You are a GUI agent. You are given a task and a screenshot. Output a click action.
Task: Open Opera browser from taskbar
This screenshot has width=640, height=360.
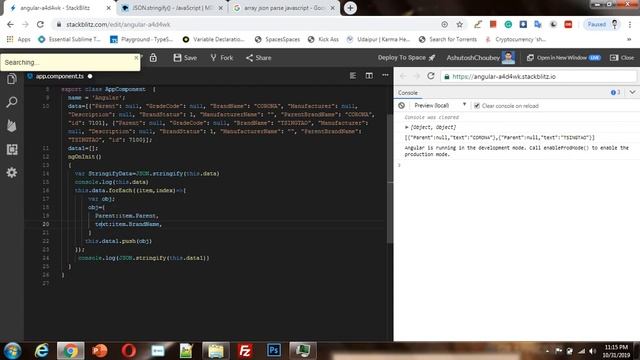click(129, 351)
